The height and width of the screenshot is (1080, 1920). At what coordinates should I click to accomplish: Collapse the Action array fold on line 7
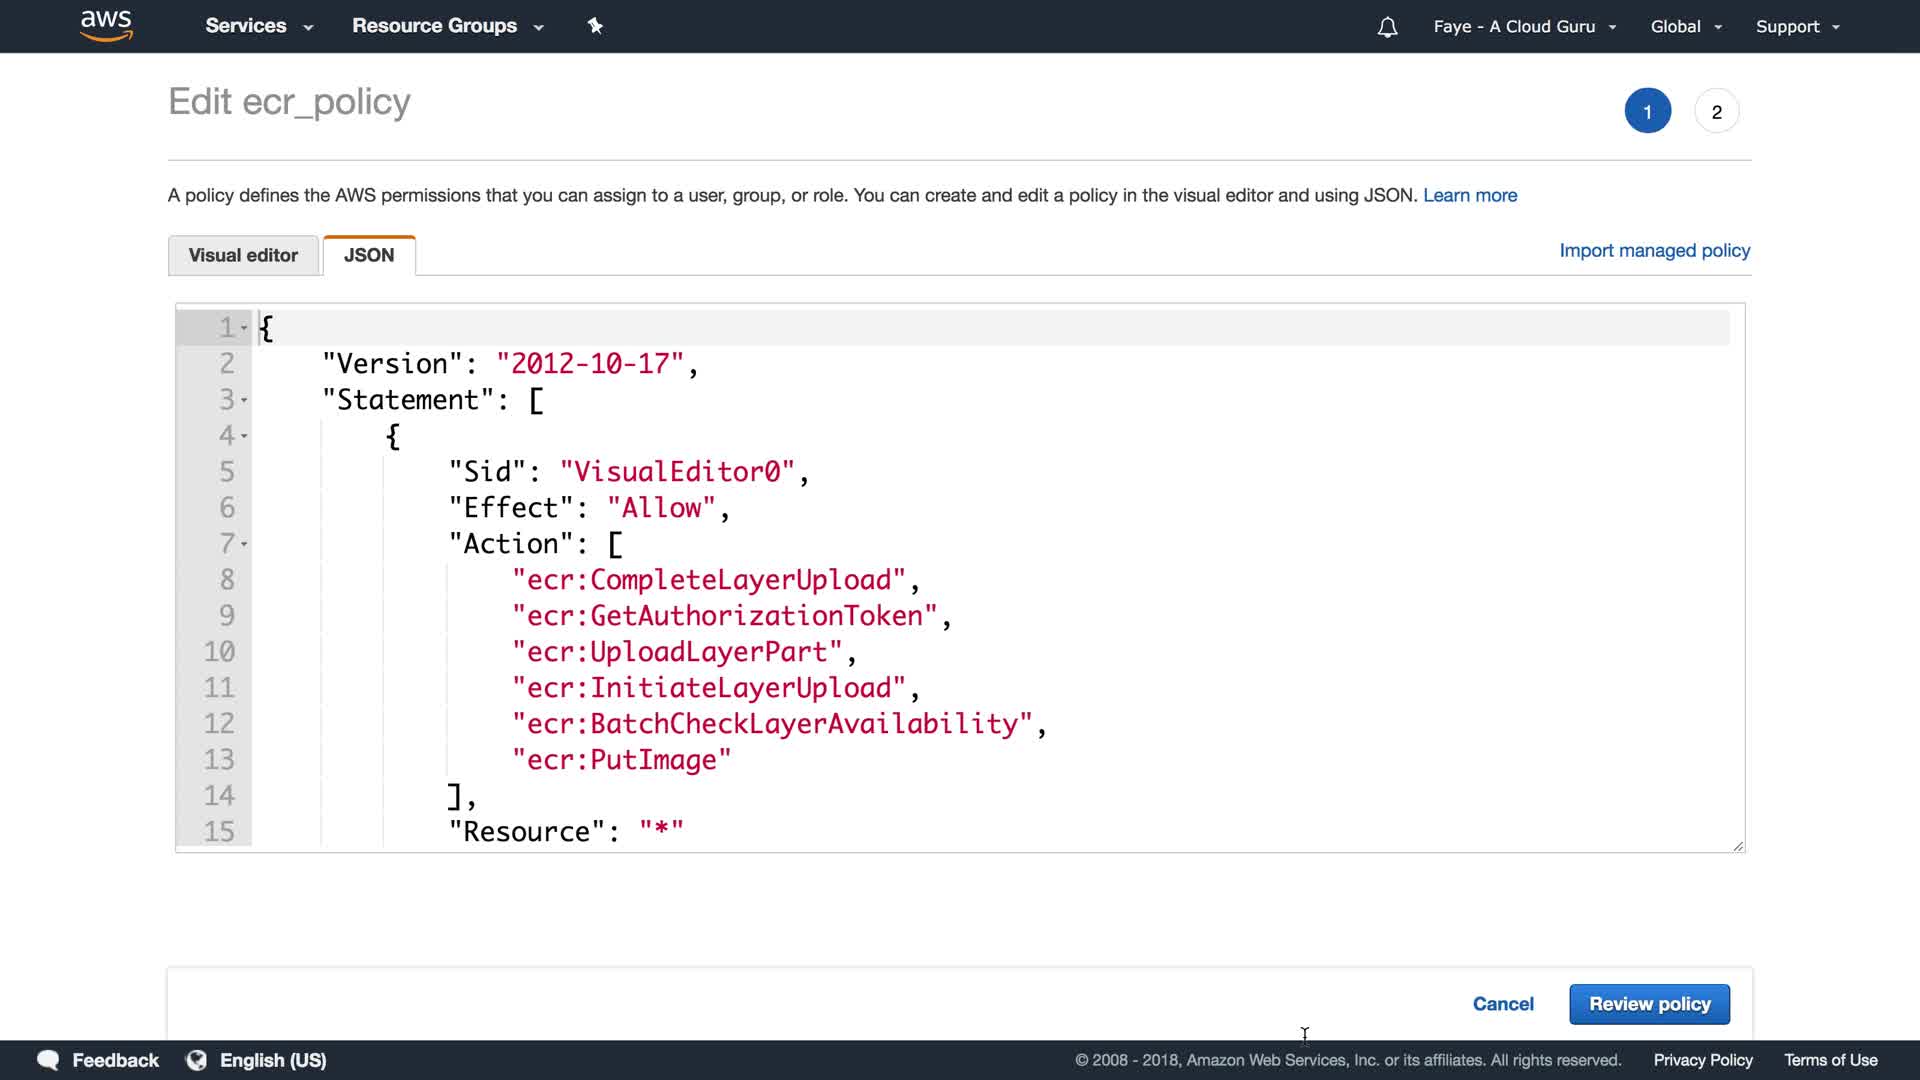click(244, 544)
